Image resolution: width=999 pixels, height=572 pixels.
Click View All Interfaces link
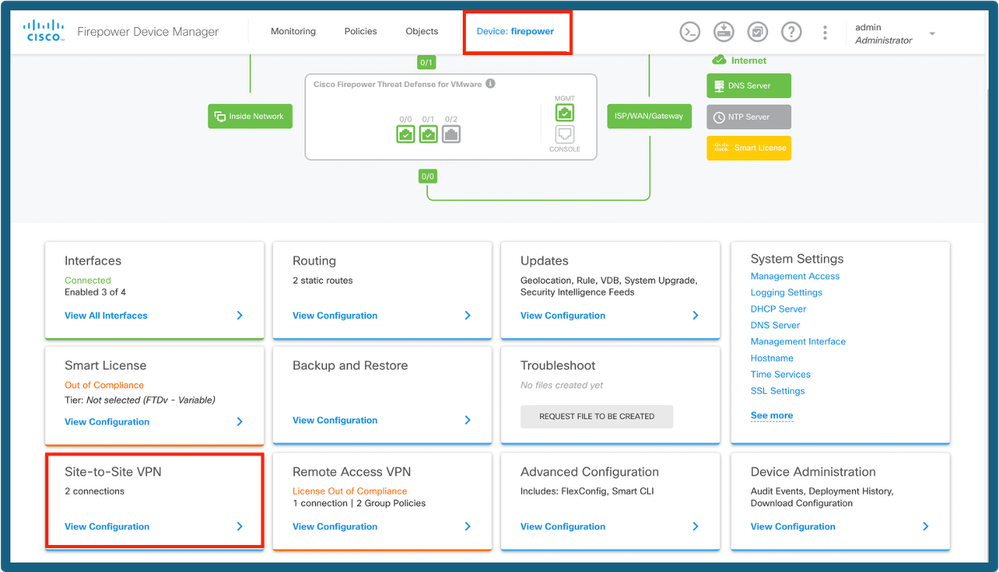pyautogui.click(x=106, y=315)
